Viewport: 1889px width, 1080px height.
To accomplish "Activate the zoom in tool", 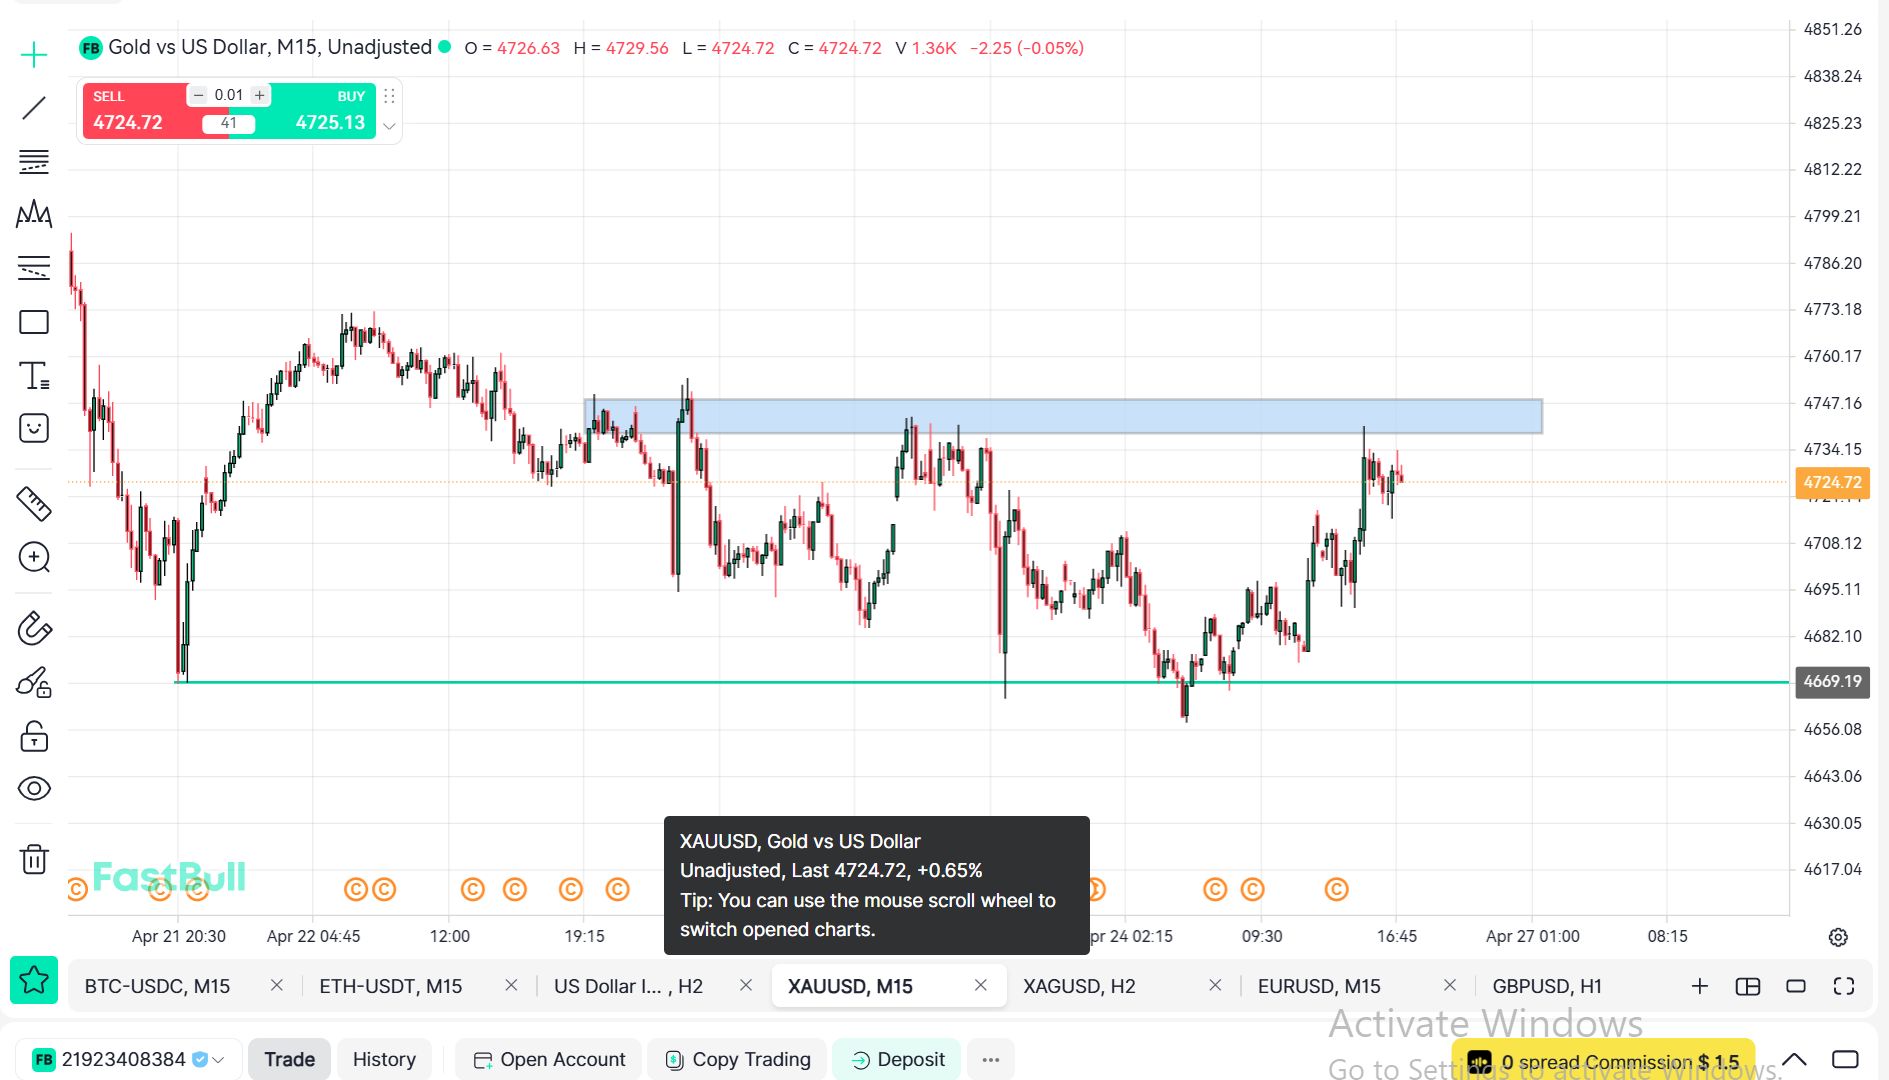I will 34,558.
